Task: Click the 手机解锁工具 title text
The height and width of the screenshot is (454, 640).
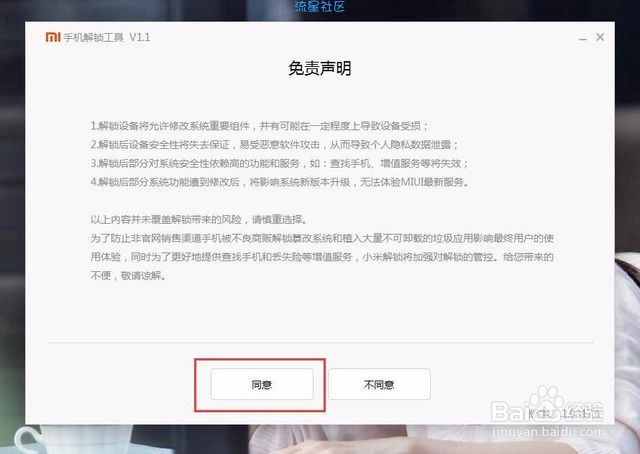Action: pyautogui.click(x=93, y=38)
